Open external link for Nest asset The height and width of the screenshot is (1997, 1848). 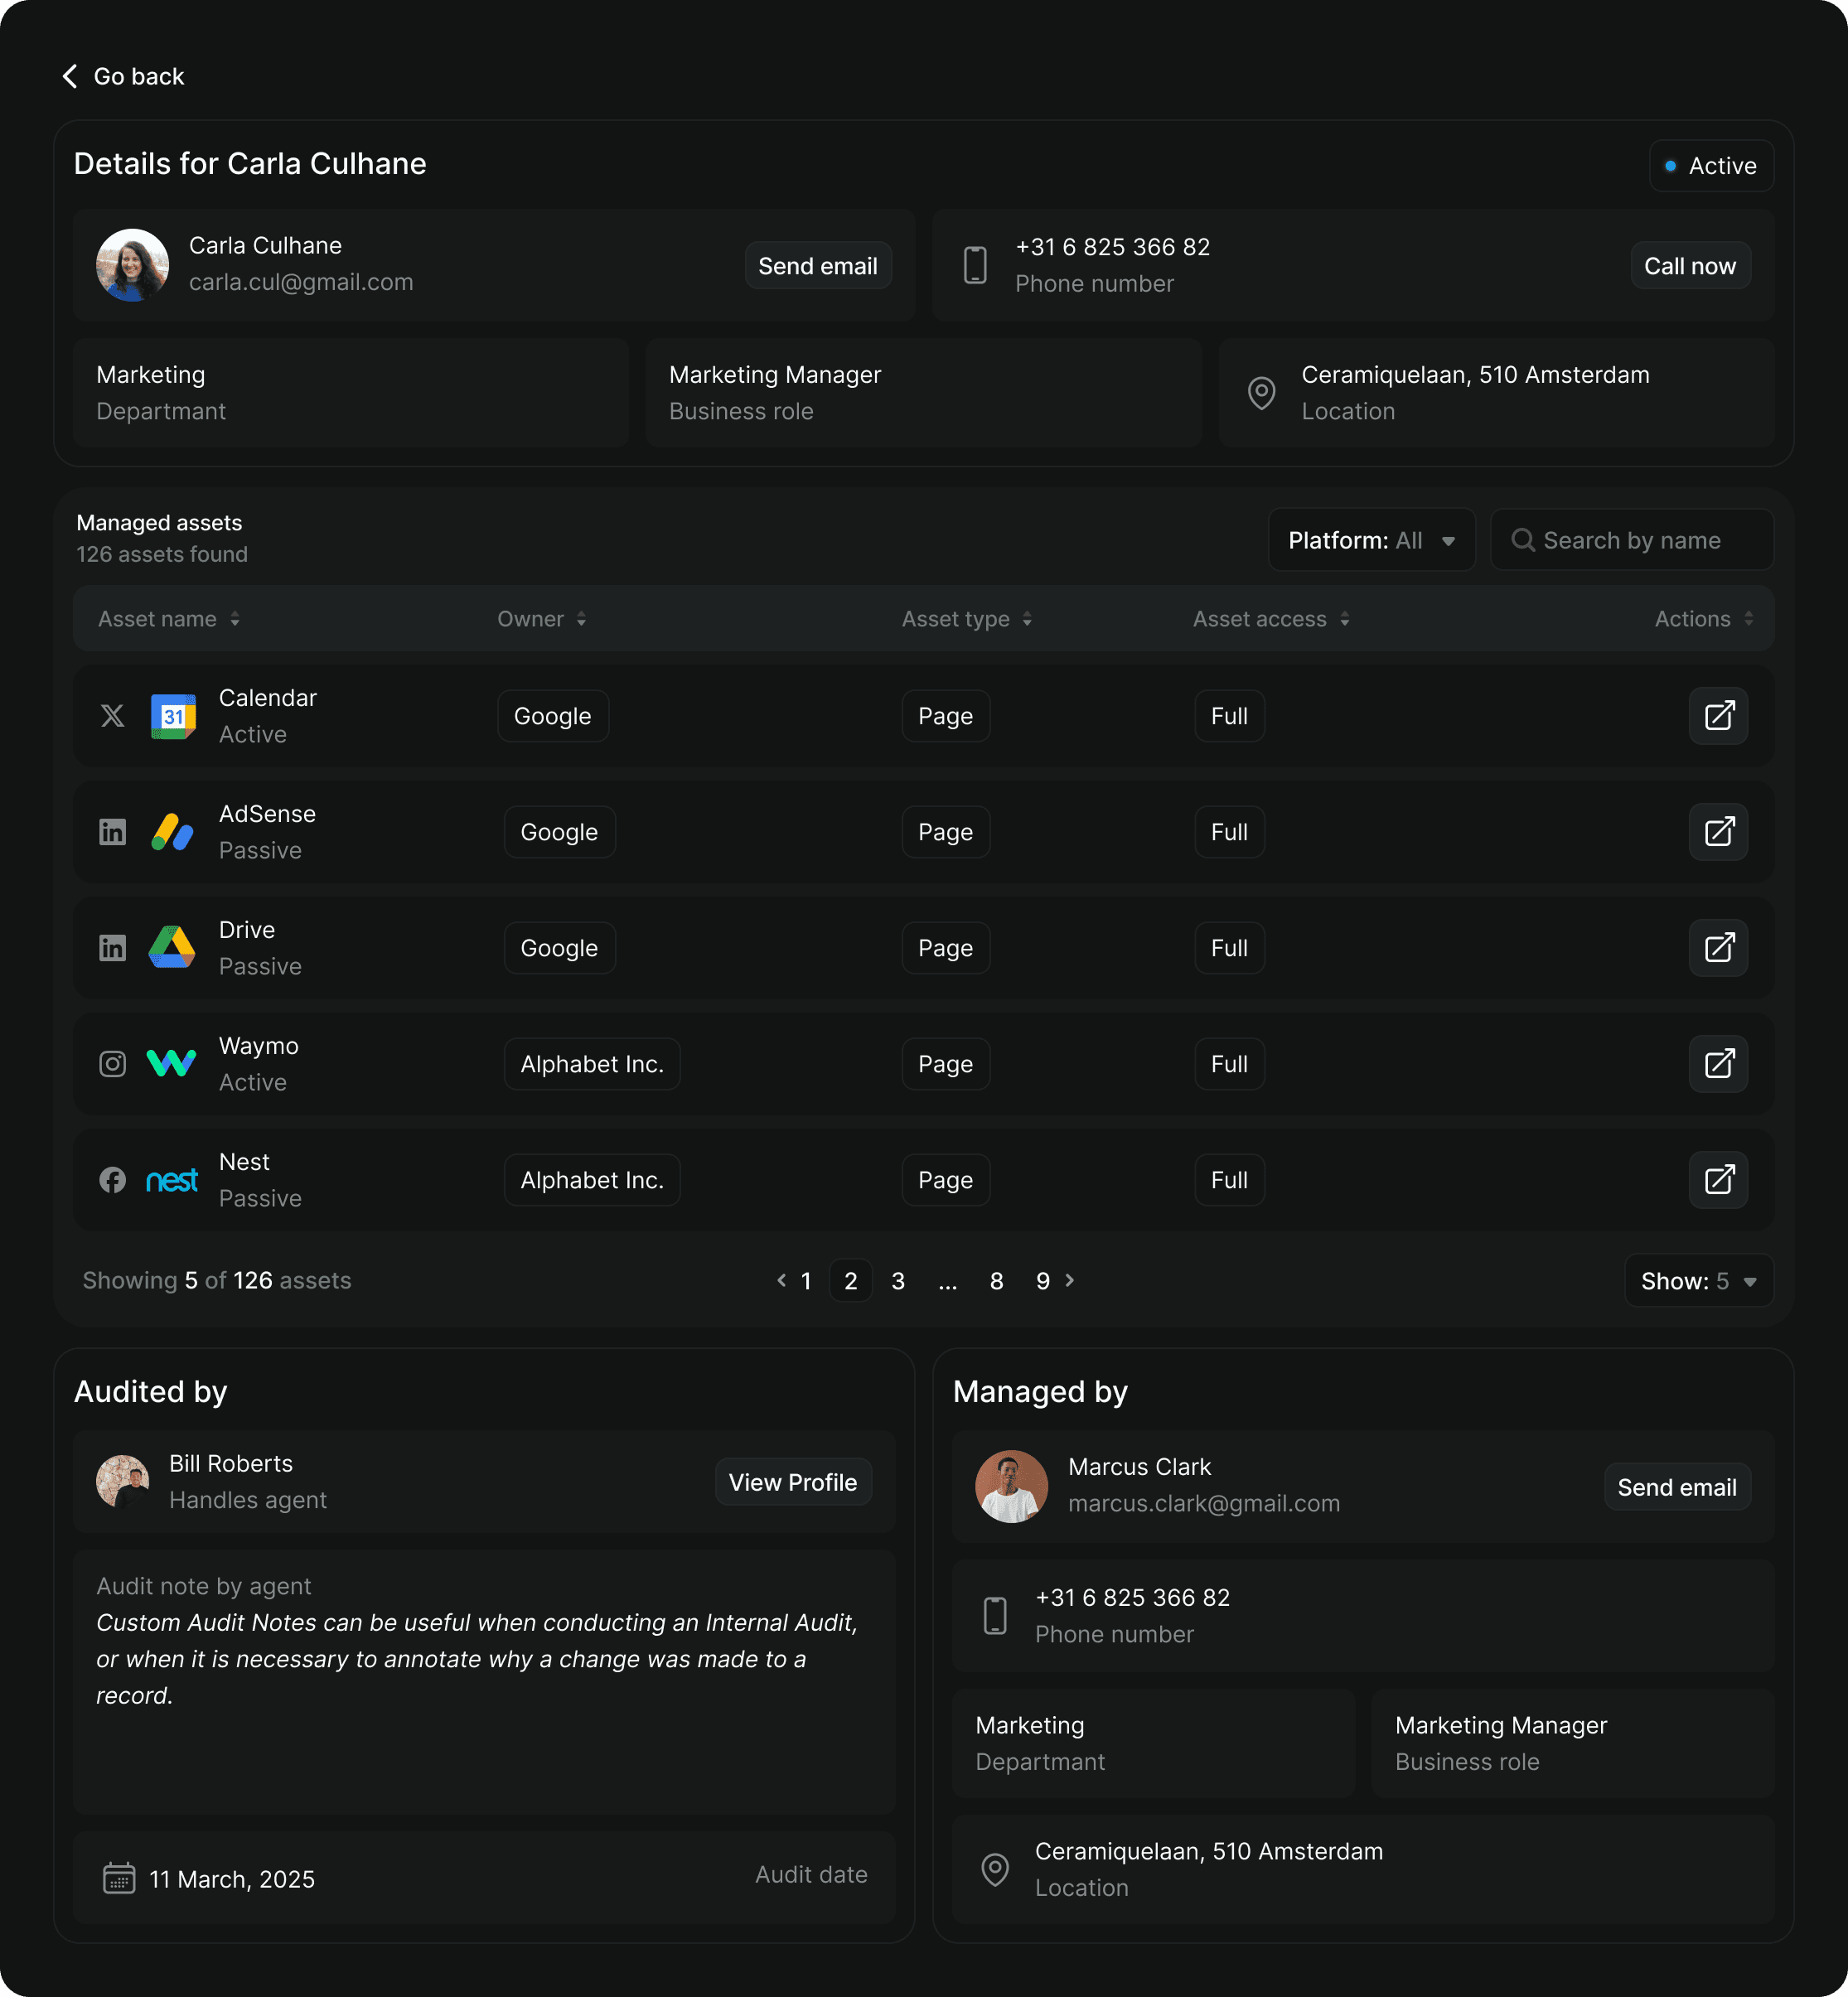coord(1718,1180)
